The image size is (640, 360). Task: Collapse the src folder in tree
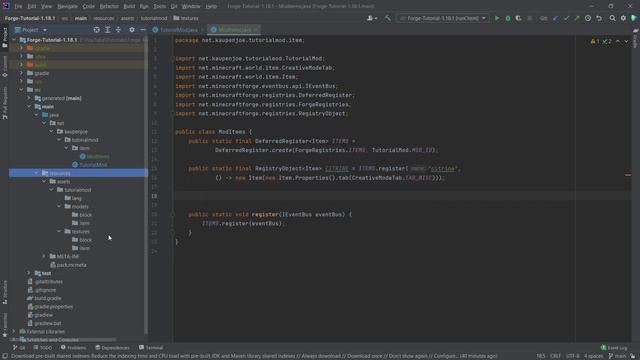pos(22,90)
